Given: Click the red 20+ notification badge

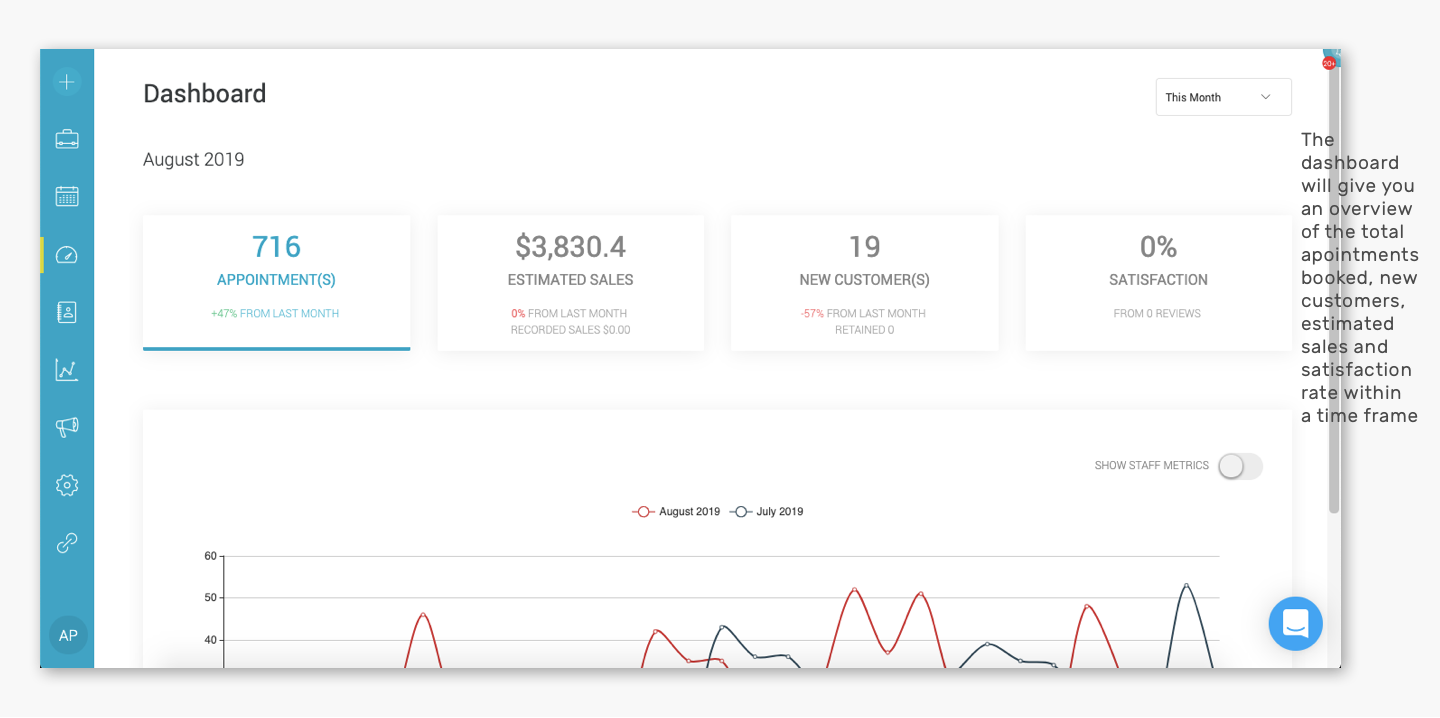Looking at the screenshot, I should click(x=1329, y=63).
